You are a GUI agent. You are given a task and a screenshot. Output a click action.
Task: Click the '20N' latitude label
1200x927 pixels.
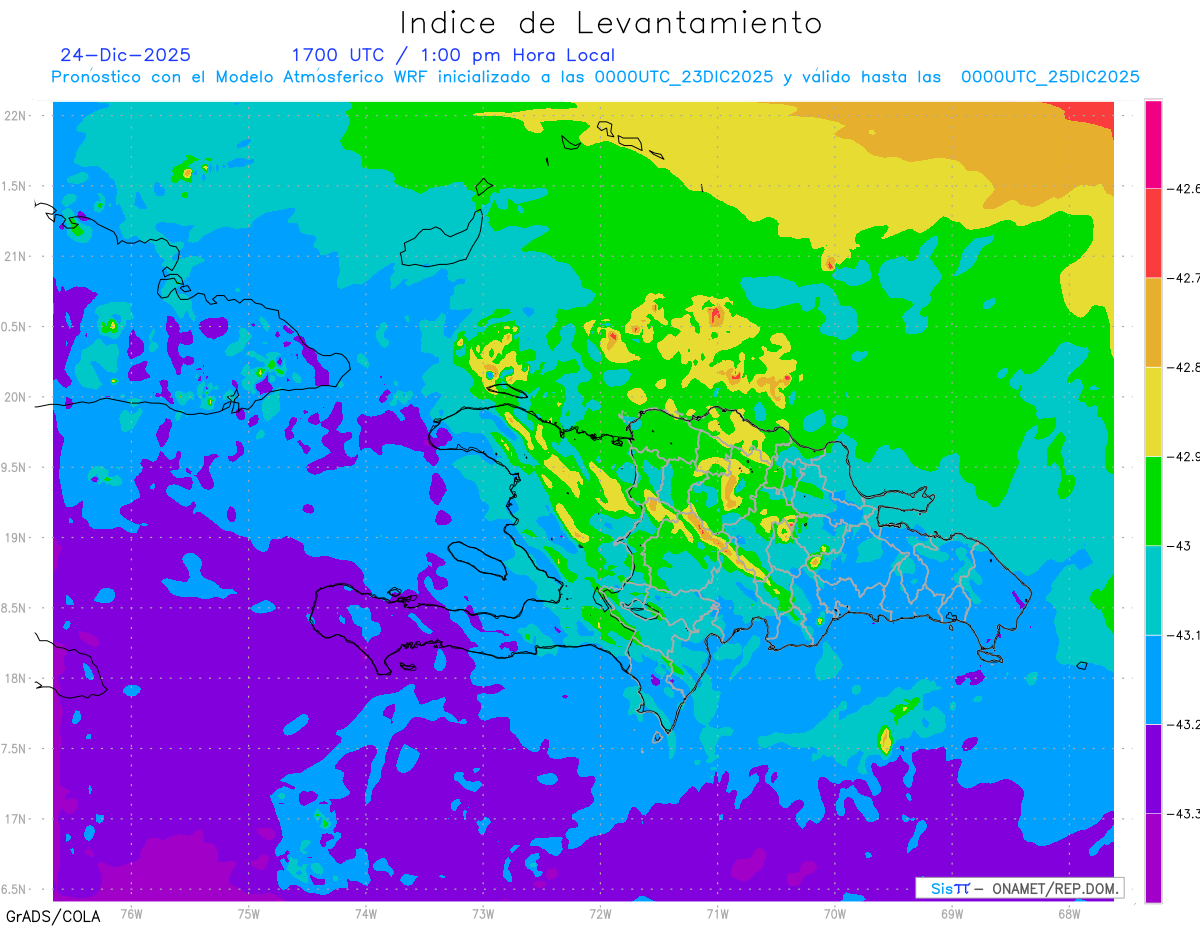tap(16, 397)
